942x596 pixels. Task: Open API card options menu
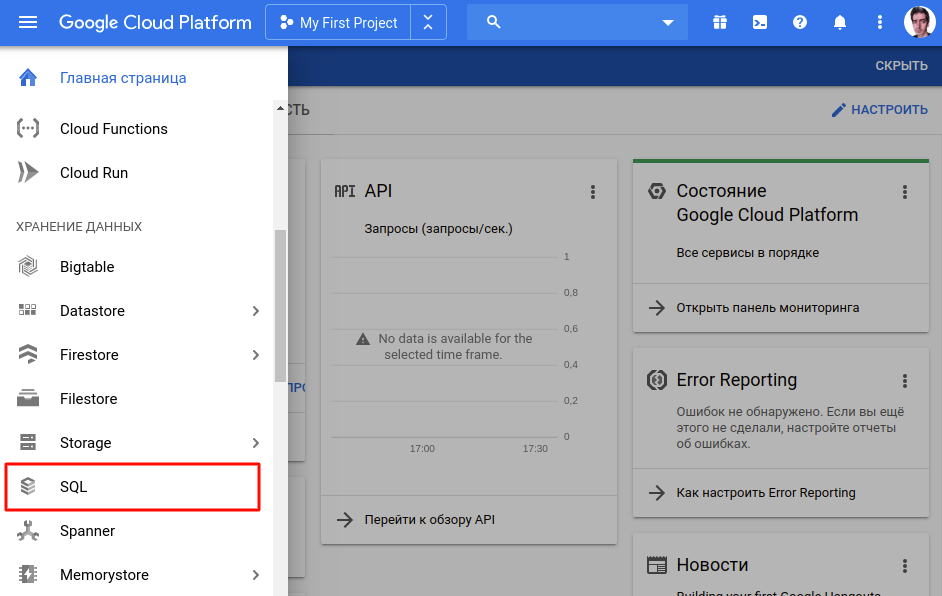[x=593, y=192]
